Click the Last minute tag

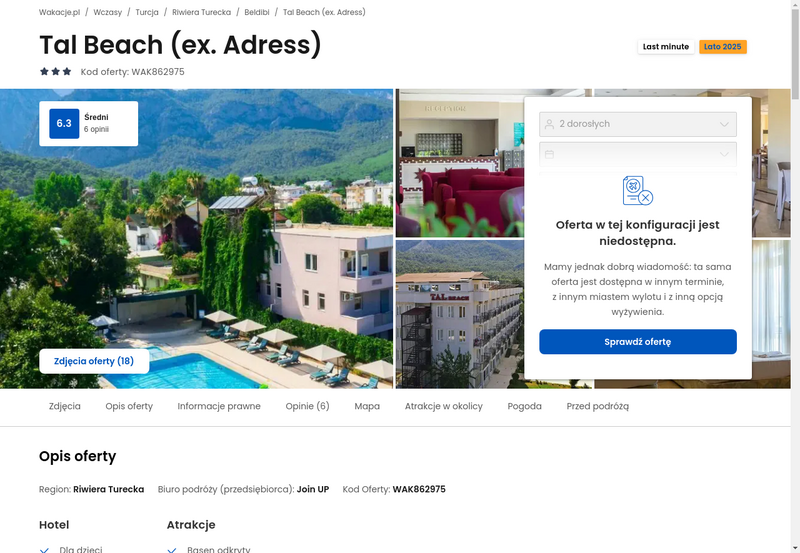coord(666,46)
